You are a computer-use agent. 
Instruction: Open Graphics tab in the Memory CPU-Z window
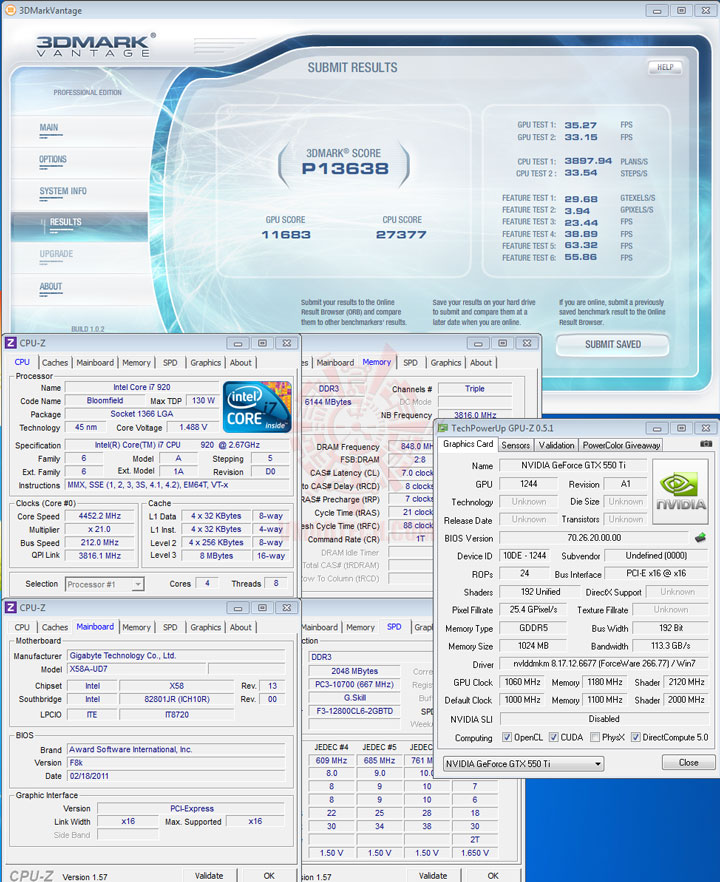coord(446,363)
